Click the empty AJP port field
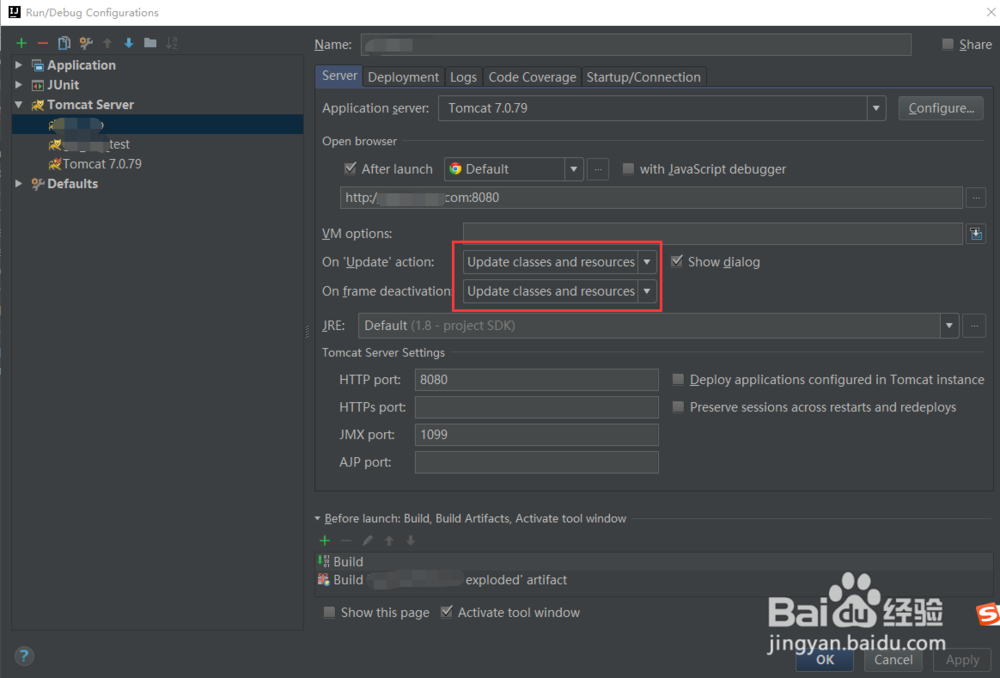Image resolution: width=1000 pixels, height=678 pixels. pyautogui.click(x=536, y=462)
